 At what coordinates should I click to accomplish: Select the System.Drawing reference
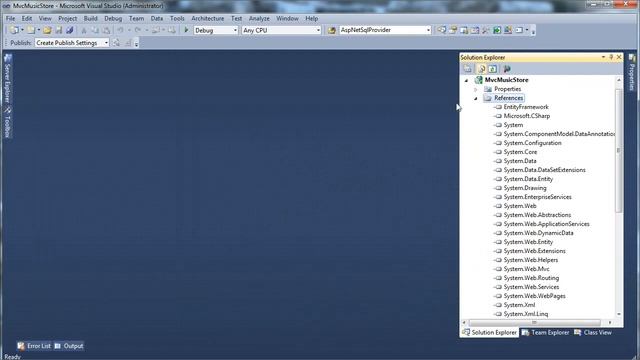pos(524,188)
